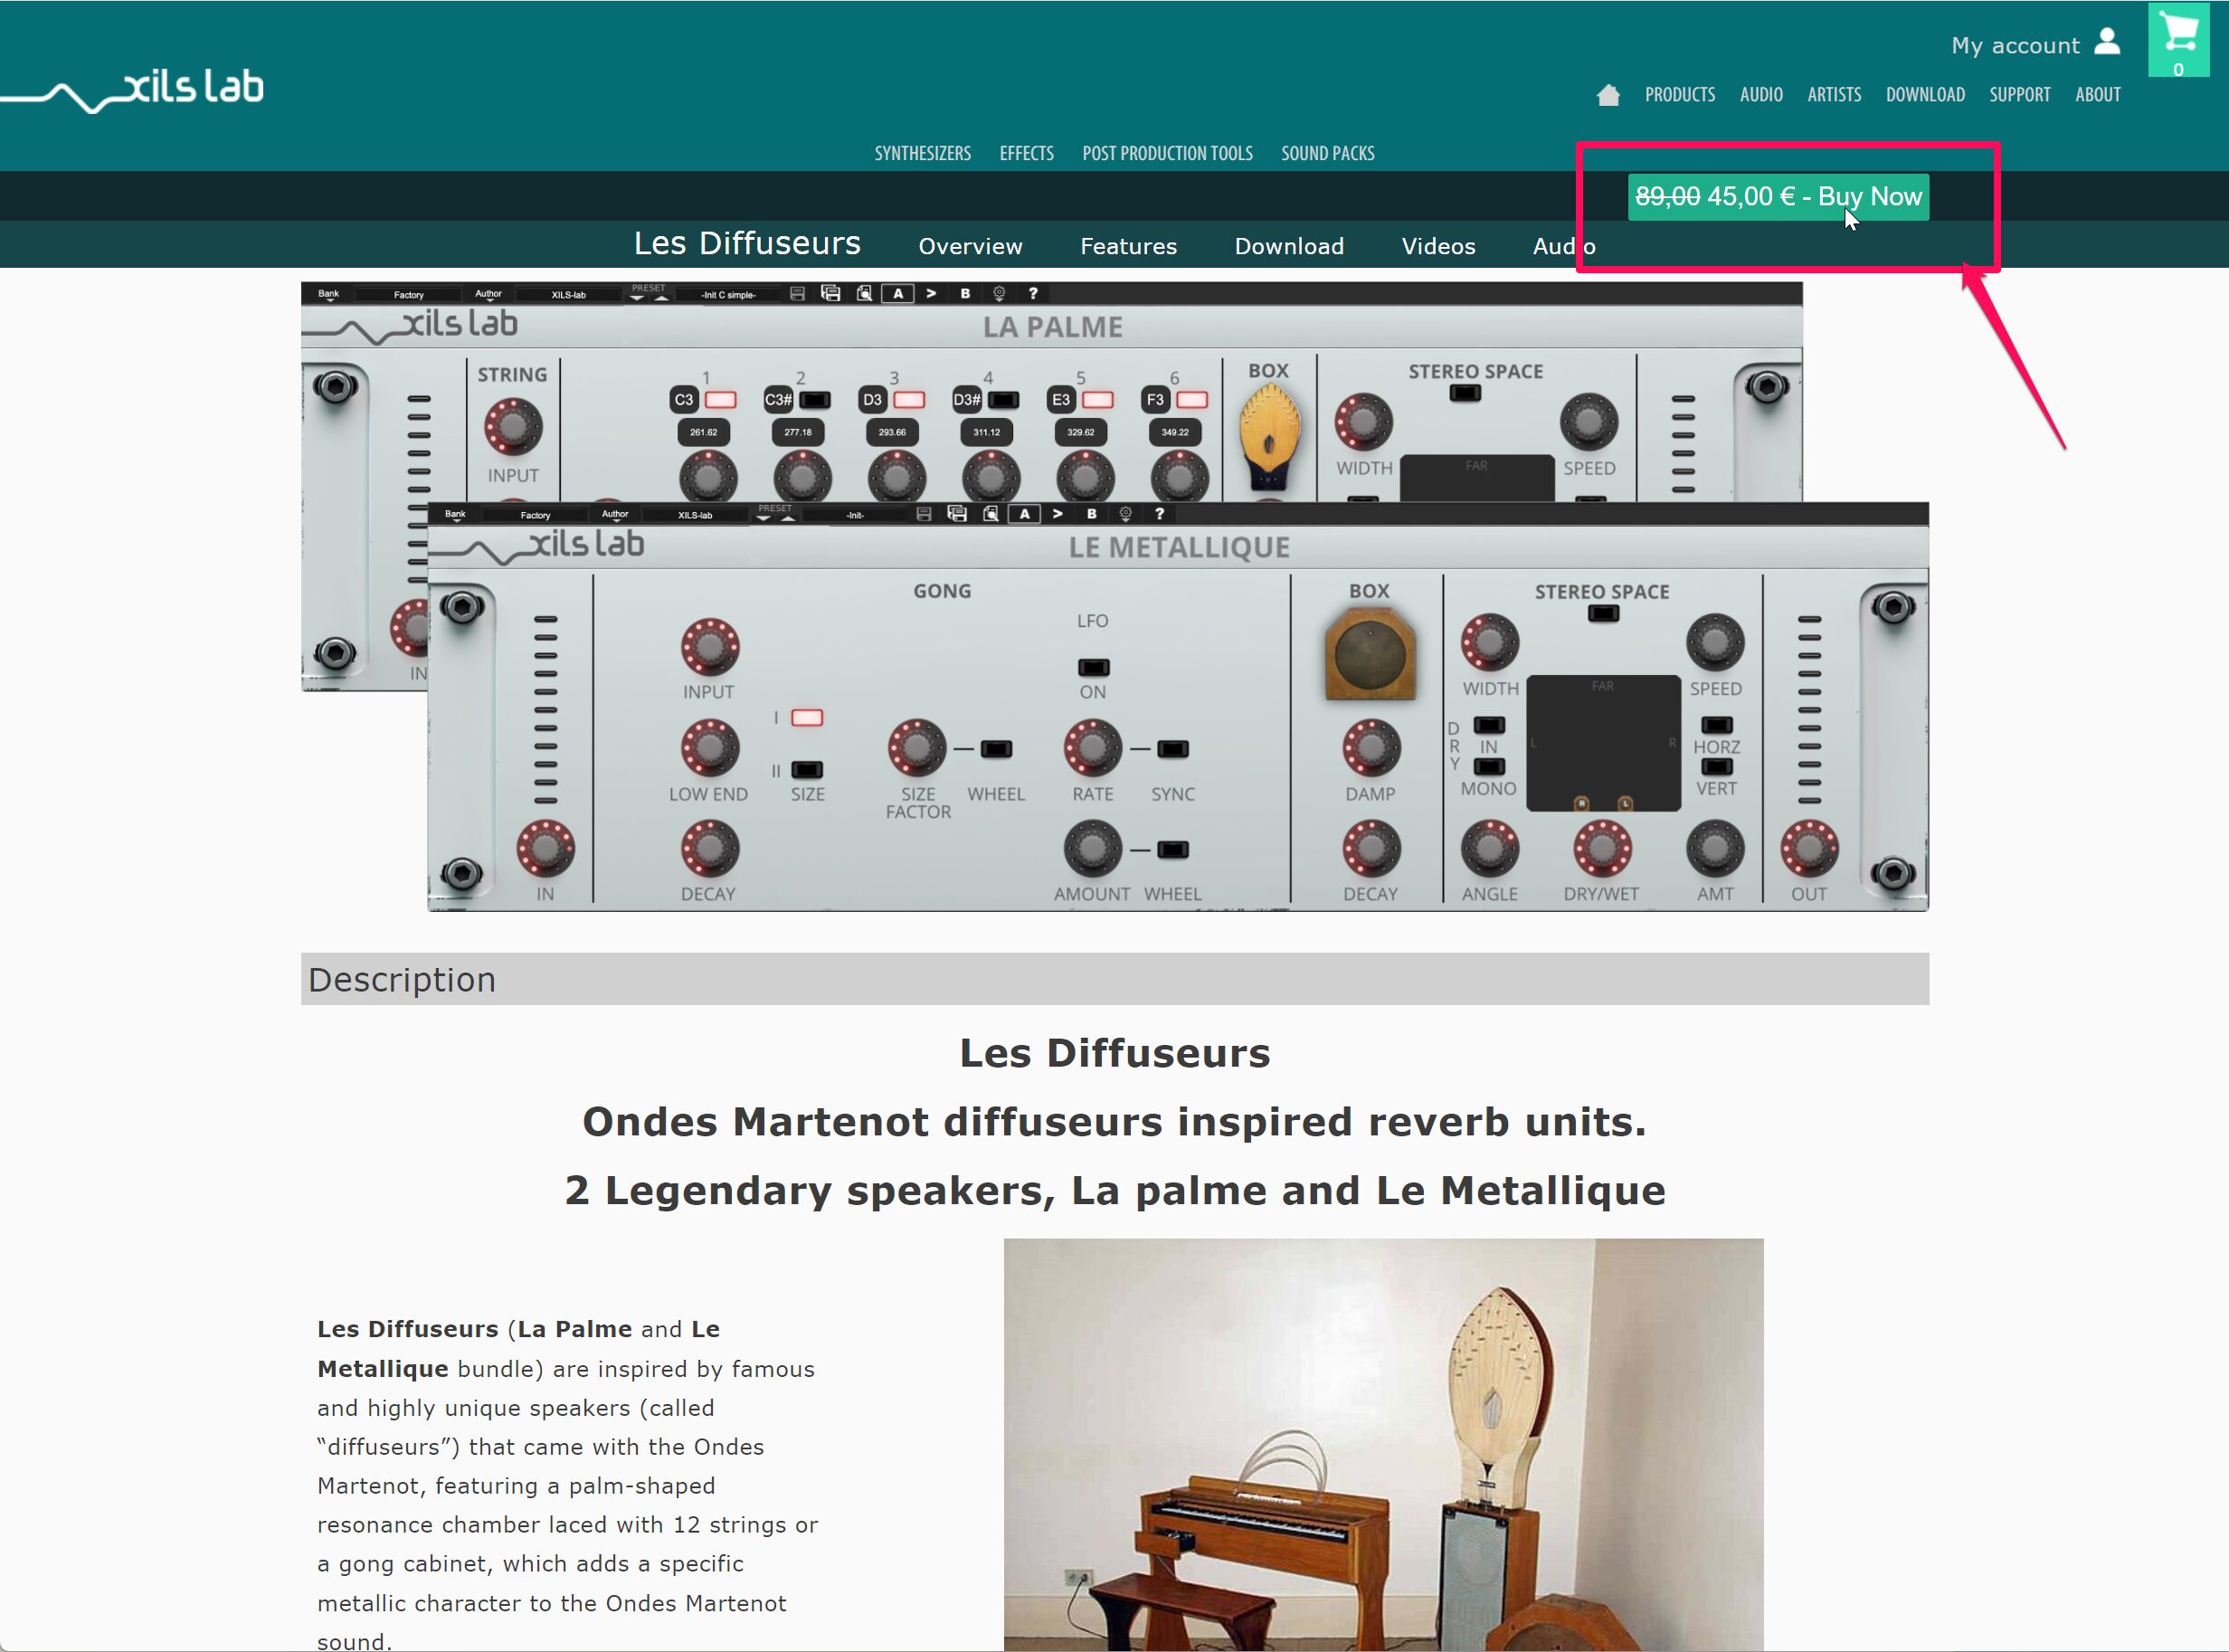
Task: Switch to the Features tab
Action: tap(1129, 246)
